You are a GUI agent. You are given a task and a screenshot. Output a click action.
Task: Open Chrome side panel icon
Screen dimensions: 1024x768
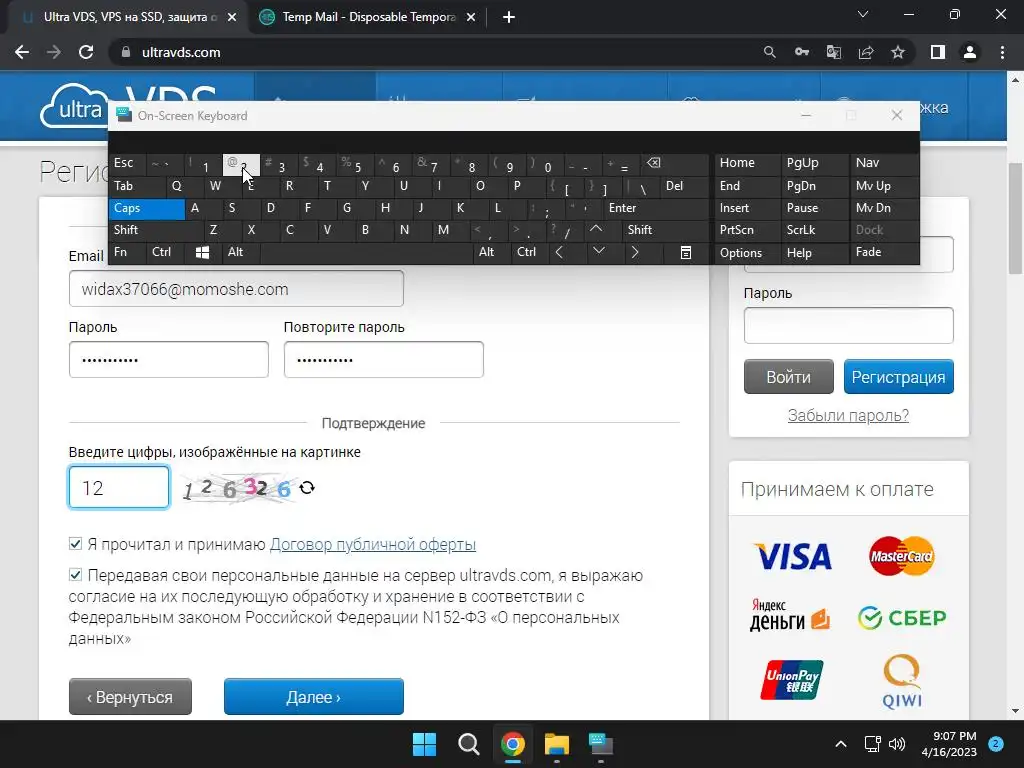pyautogui.click(x=938, y=52)
